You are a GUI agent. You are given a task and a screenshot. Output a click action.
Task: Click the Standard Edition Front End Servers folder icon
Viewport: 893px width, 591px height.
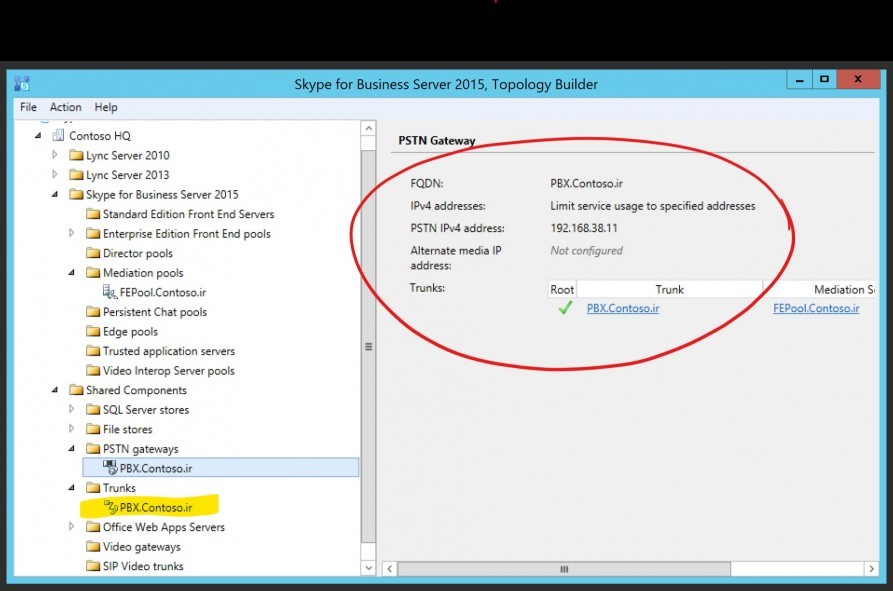click(x=93, y=214)
